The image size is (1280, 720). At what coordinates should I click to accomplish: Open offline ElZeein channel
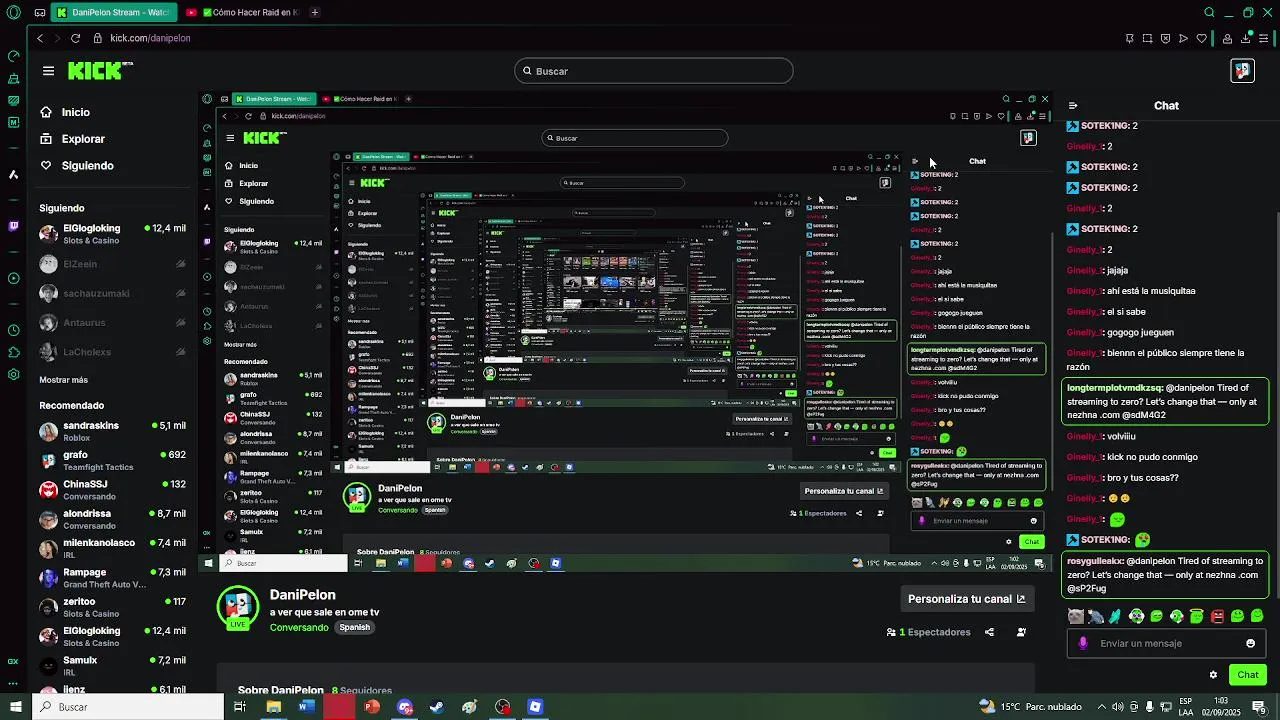(x=112, y=264)
